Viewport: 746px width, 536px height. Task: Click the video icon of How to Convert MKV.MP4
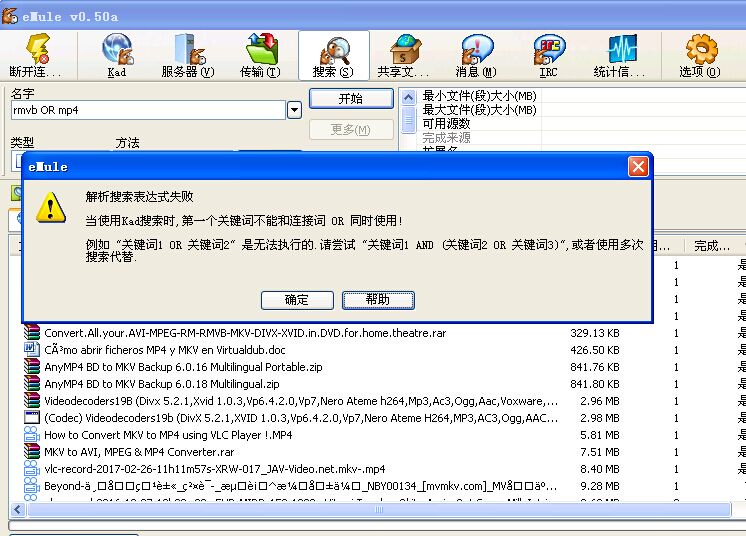point(31,435)
